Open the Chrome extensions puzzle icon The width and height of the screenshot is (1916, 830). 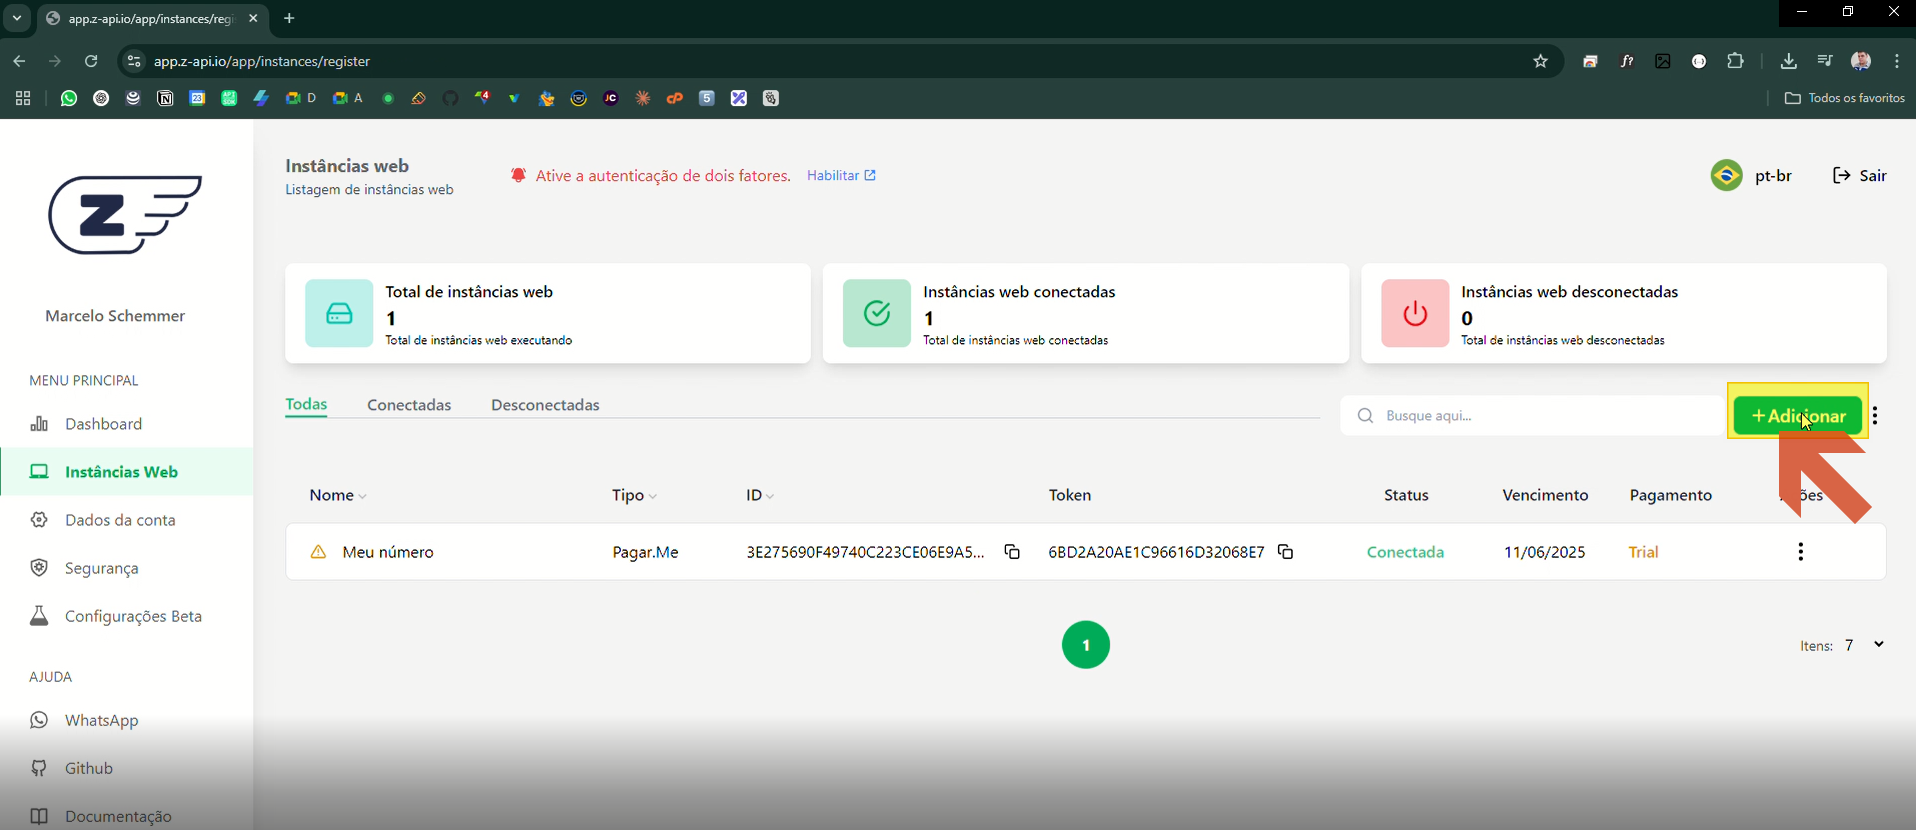(x=1735, y=61)
